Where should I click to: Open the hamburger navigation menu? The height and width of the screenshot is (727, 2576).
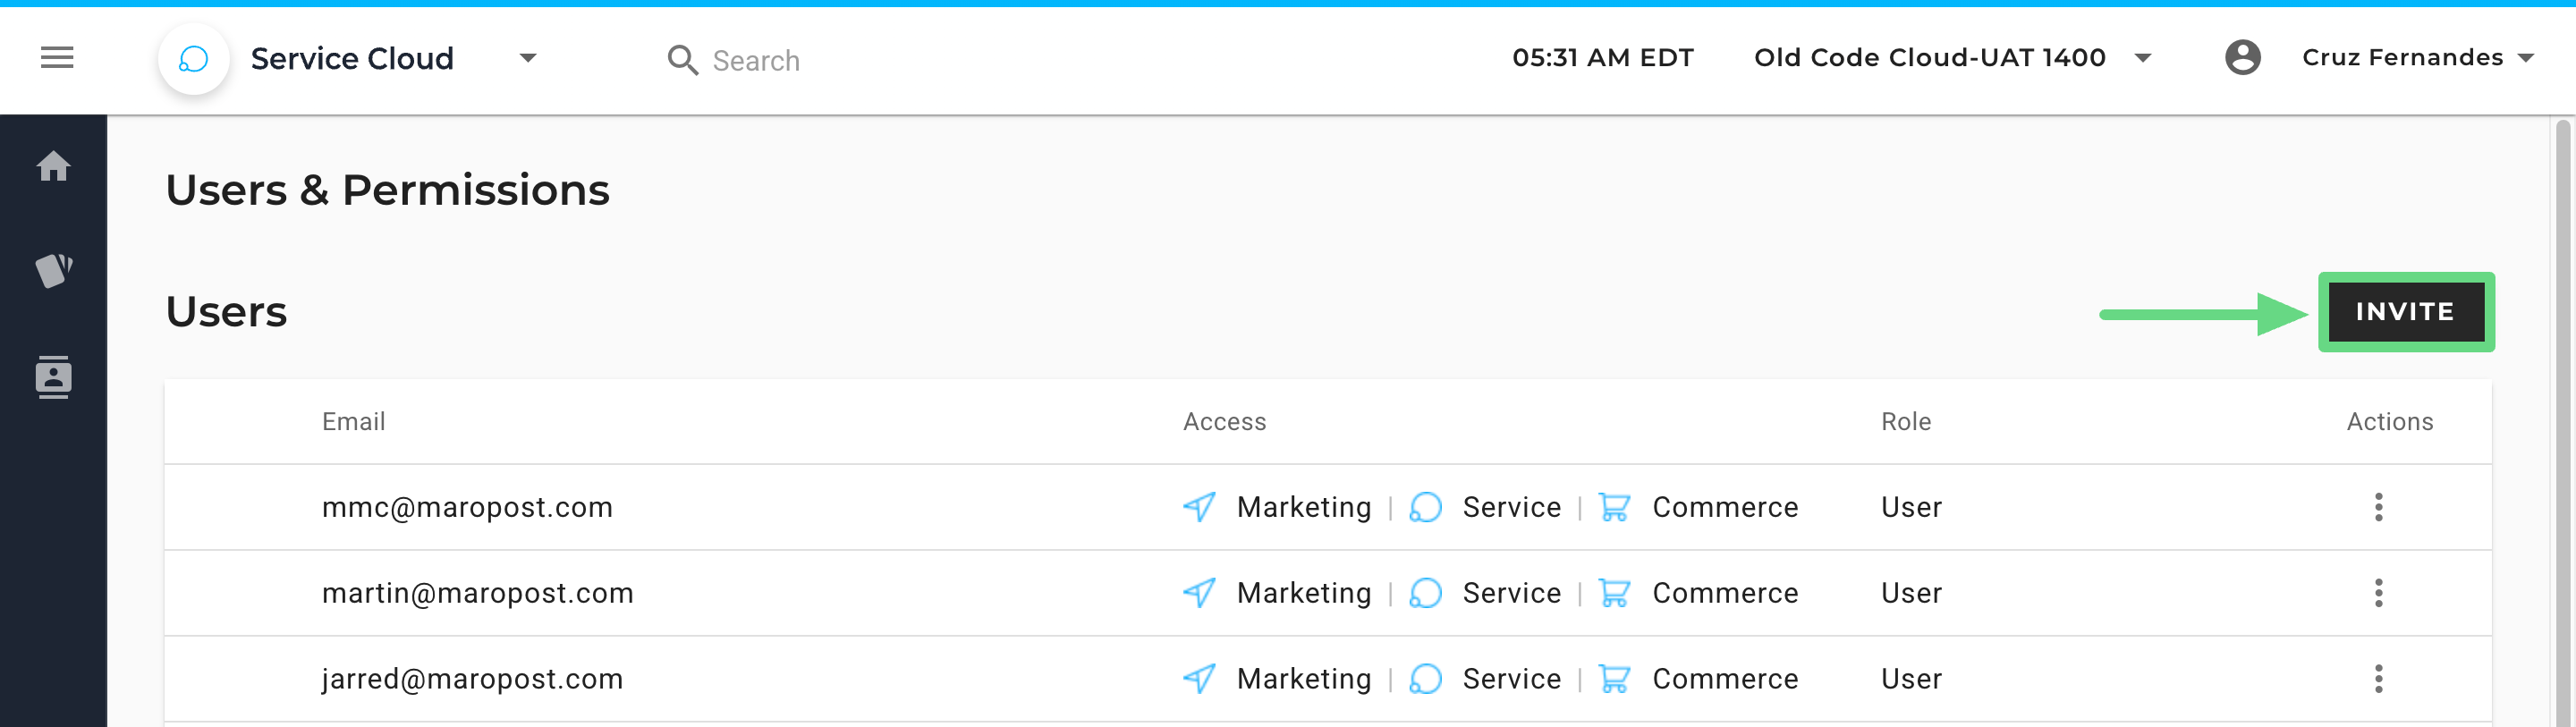coord(57,58)
